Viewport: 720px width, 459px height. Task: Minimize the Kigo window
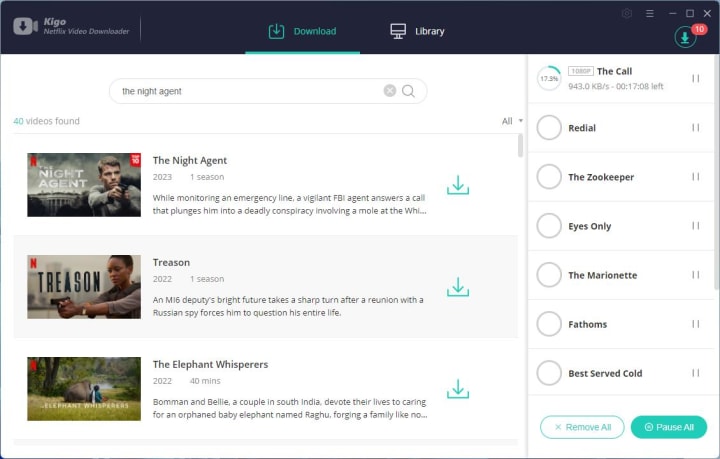point(673,14)
